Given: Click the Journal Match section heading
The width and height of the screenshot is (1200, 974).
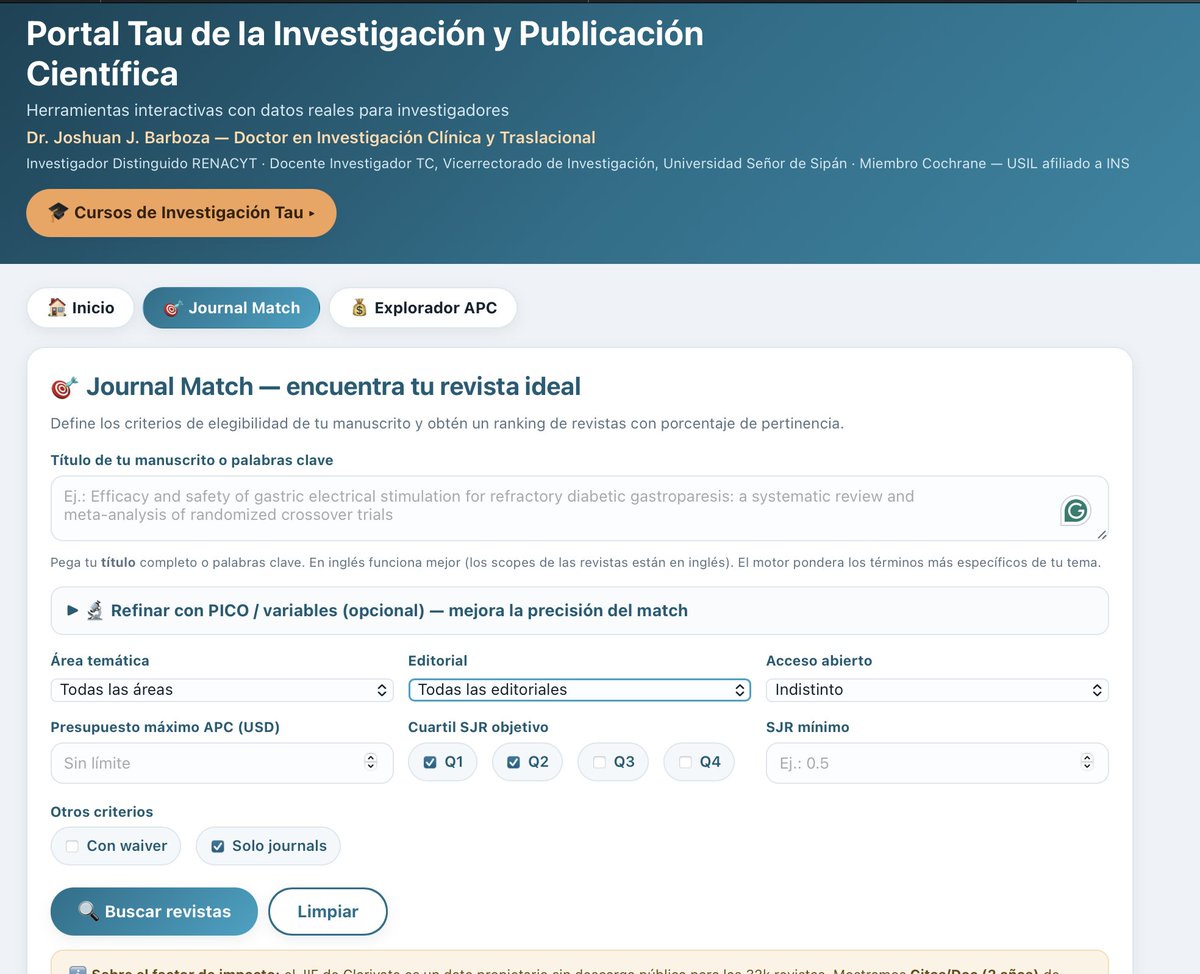Looking at the screenshot, I should click(x=316, y=386).
